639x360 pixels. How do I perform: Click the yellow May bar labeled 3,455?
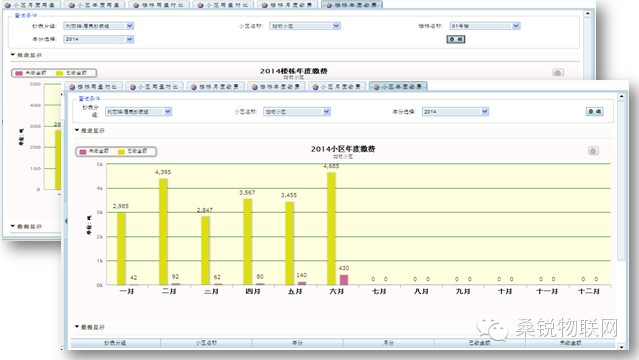[x=289, y=243]
